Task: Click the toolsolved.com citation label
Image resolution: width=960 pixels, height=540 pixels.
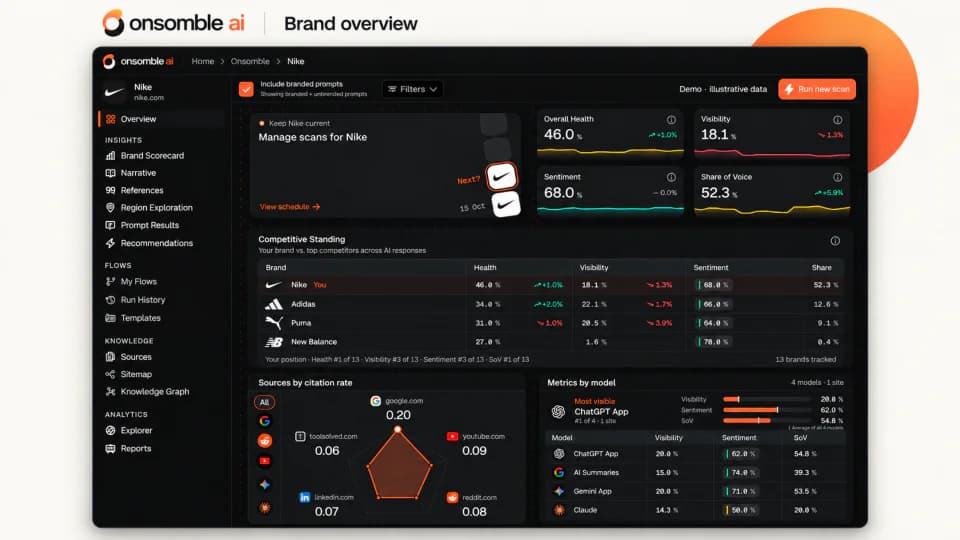Action: pos(333,437)
